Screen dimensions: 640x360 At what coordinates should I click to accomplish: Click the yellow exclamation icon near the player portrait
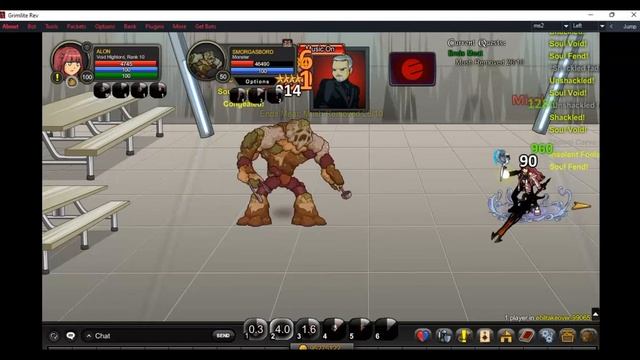(x=57, y=77)
